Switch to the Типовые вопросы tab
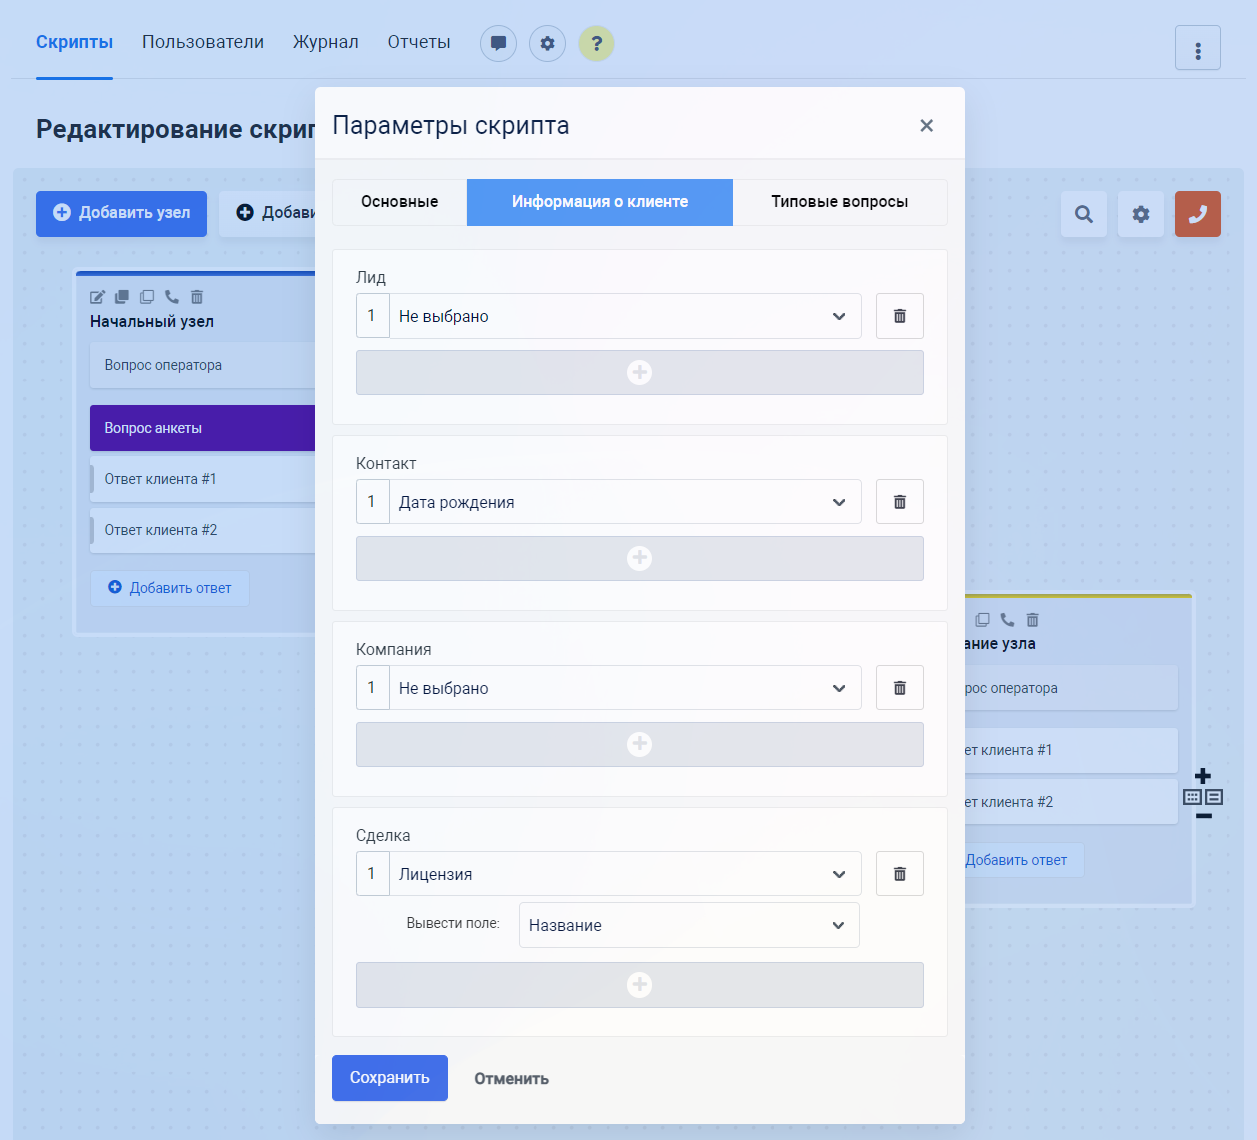Viewport: 1257px width, 1140px height. pos(839,202)
